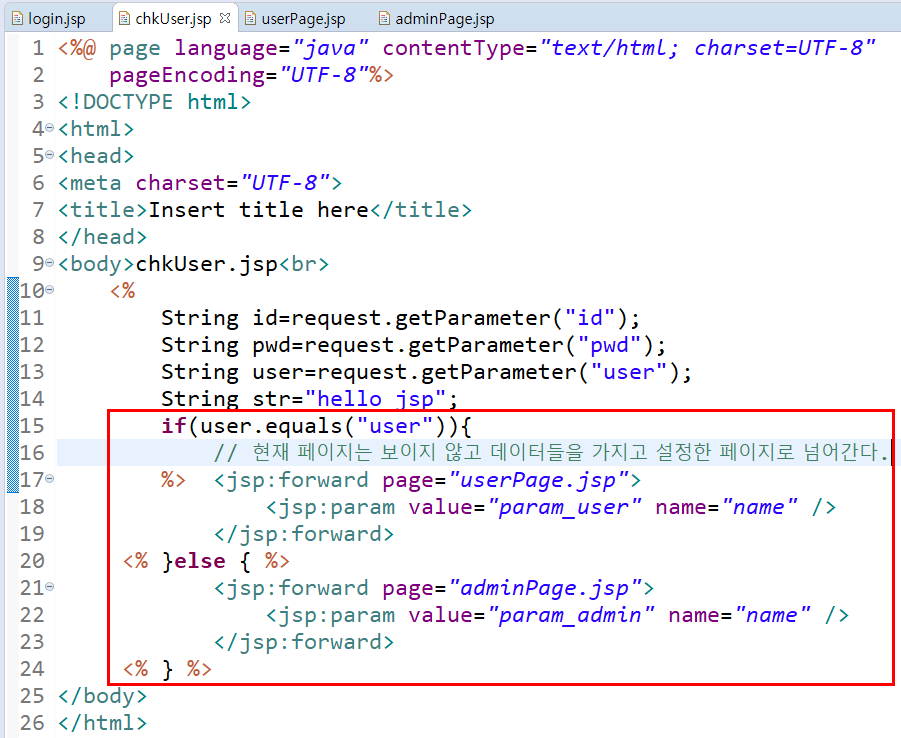The image size is (901, 738).
Task: Click getParameter("id") on line 11
Action: tap(511, 318)
